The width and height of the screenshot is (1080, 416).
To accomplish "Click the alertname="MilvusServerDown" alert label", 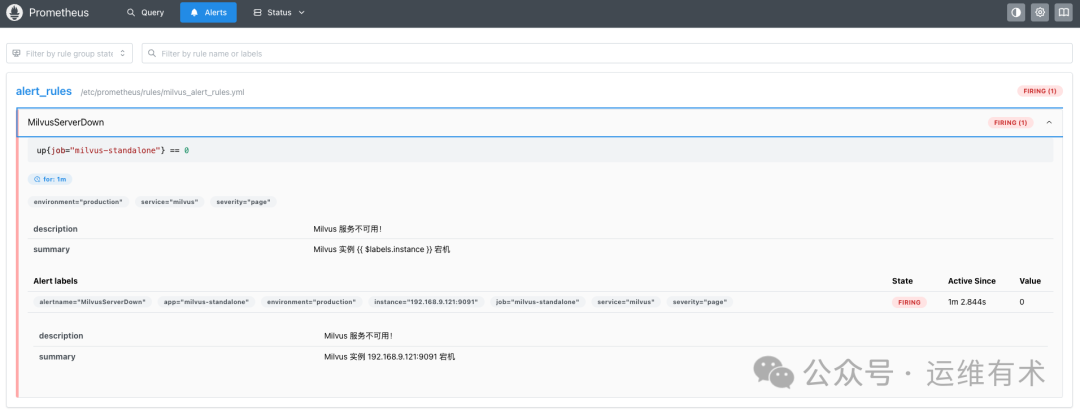I will click(93, 302).
